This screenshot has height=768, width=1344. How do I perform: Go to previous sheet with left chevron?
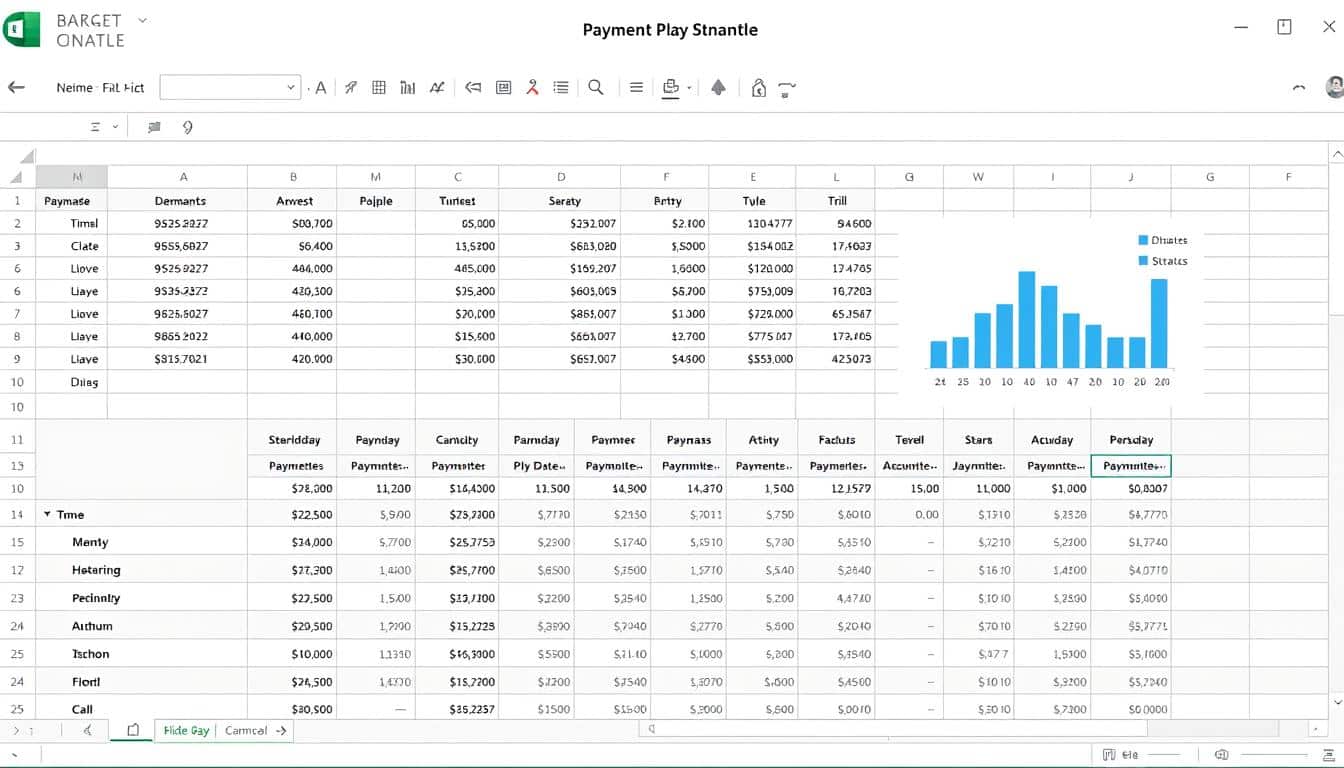click(x=88, y=730)
